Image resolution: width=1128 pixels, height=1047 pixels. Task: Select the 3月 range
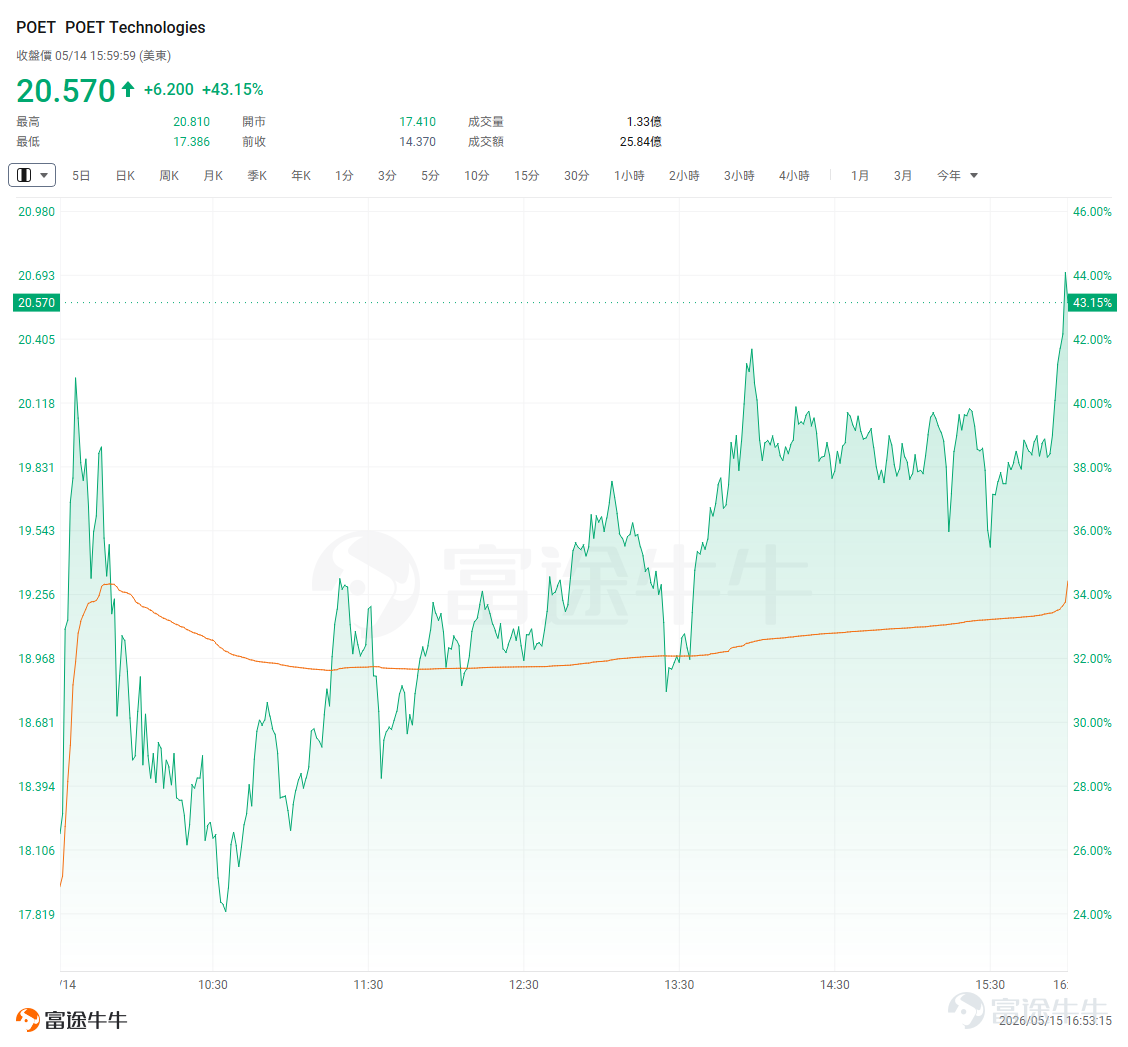click(903, 176)
